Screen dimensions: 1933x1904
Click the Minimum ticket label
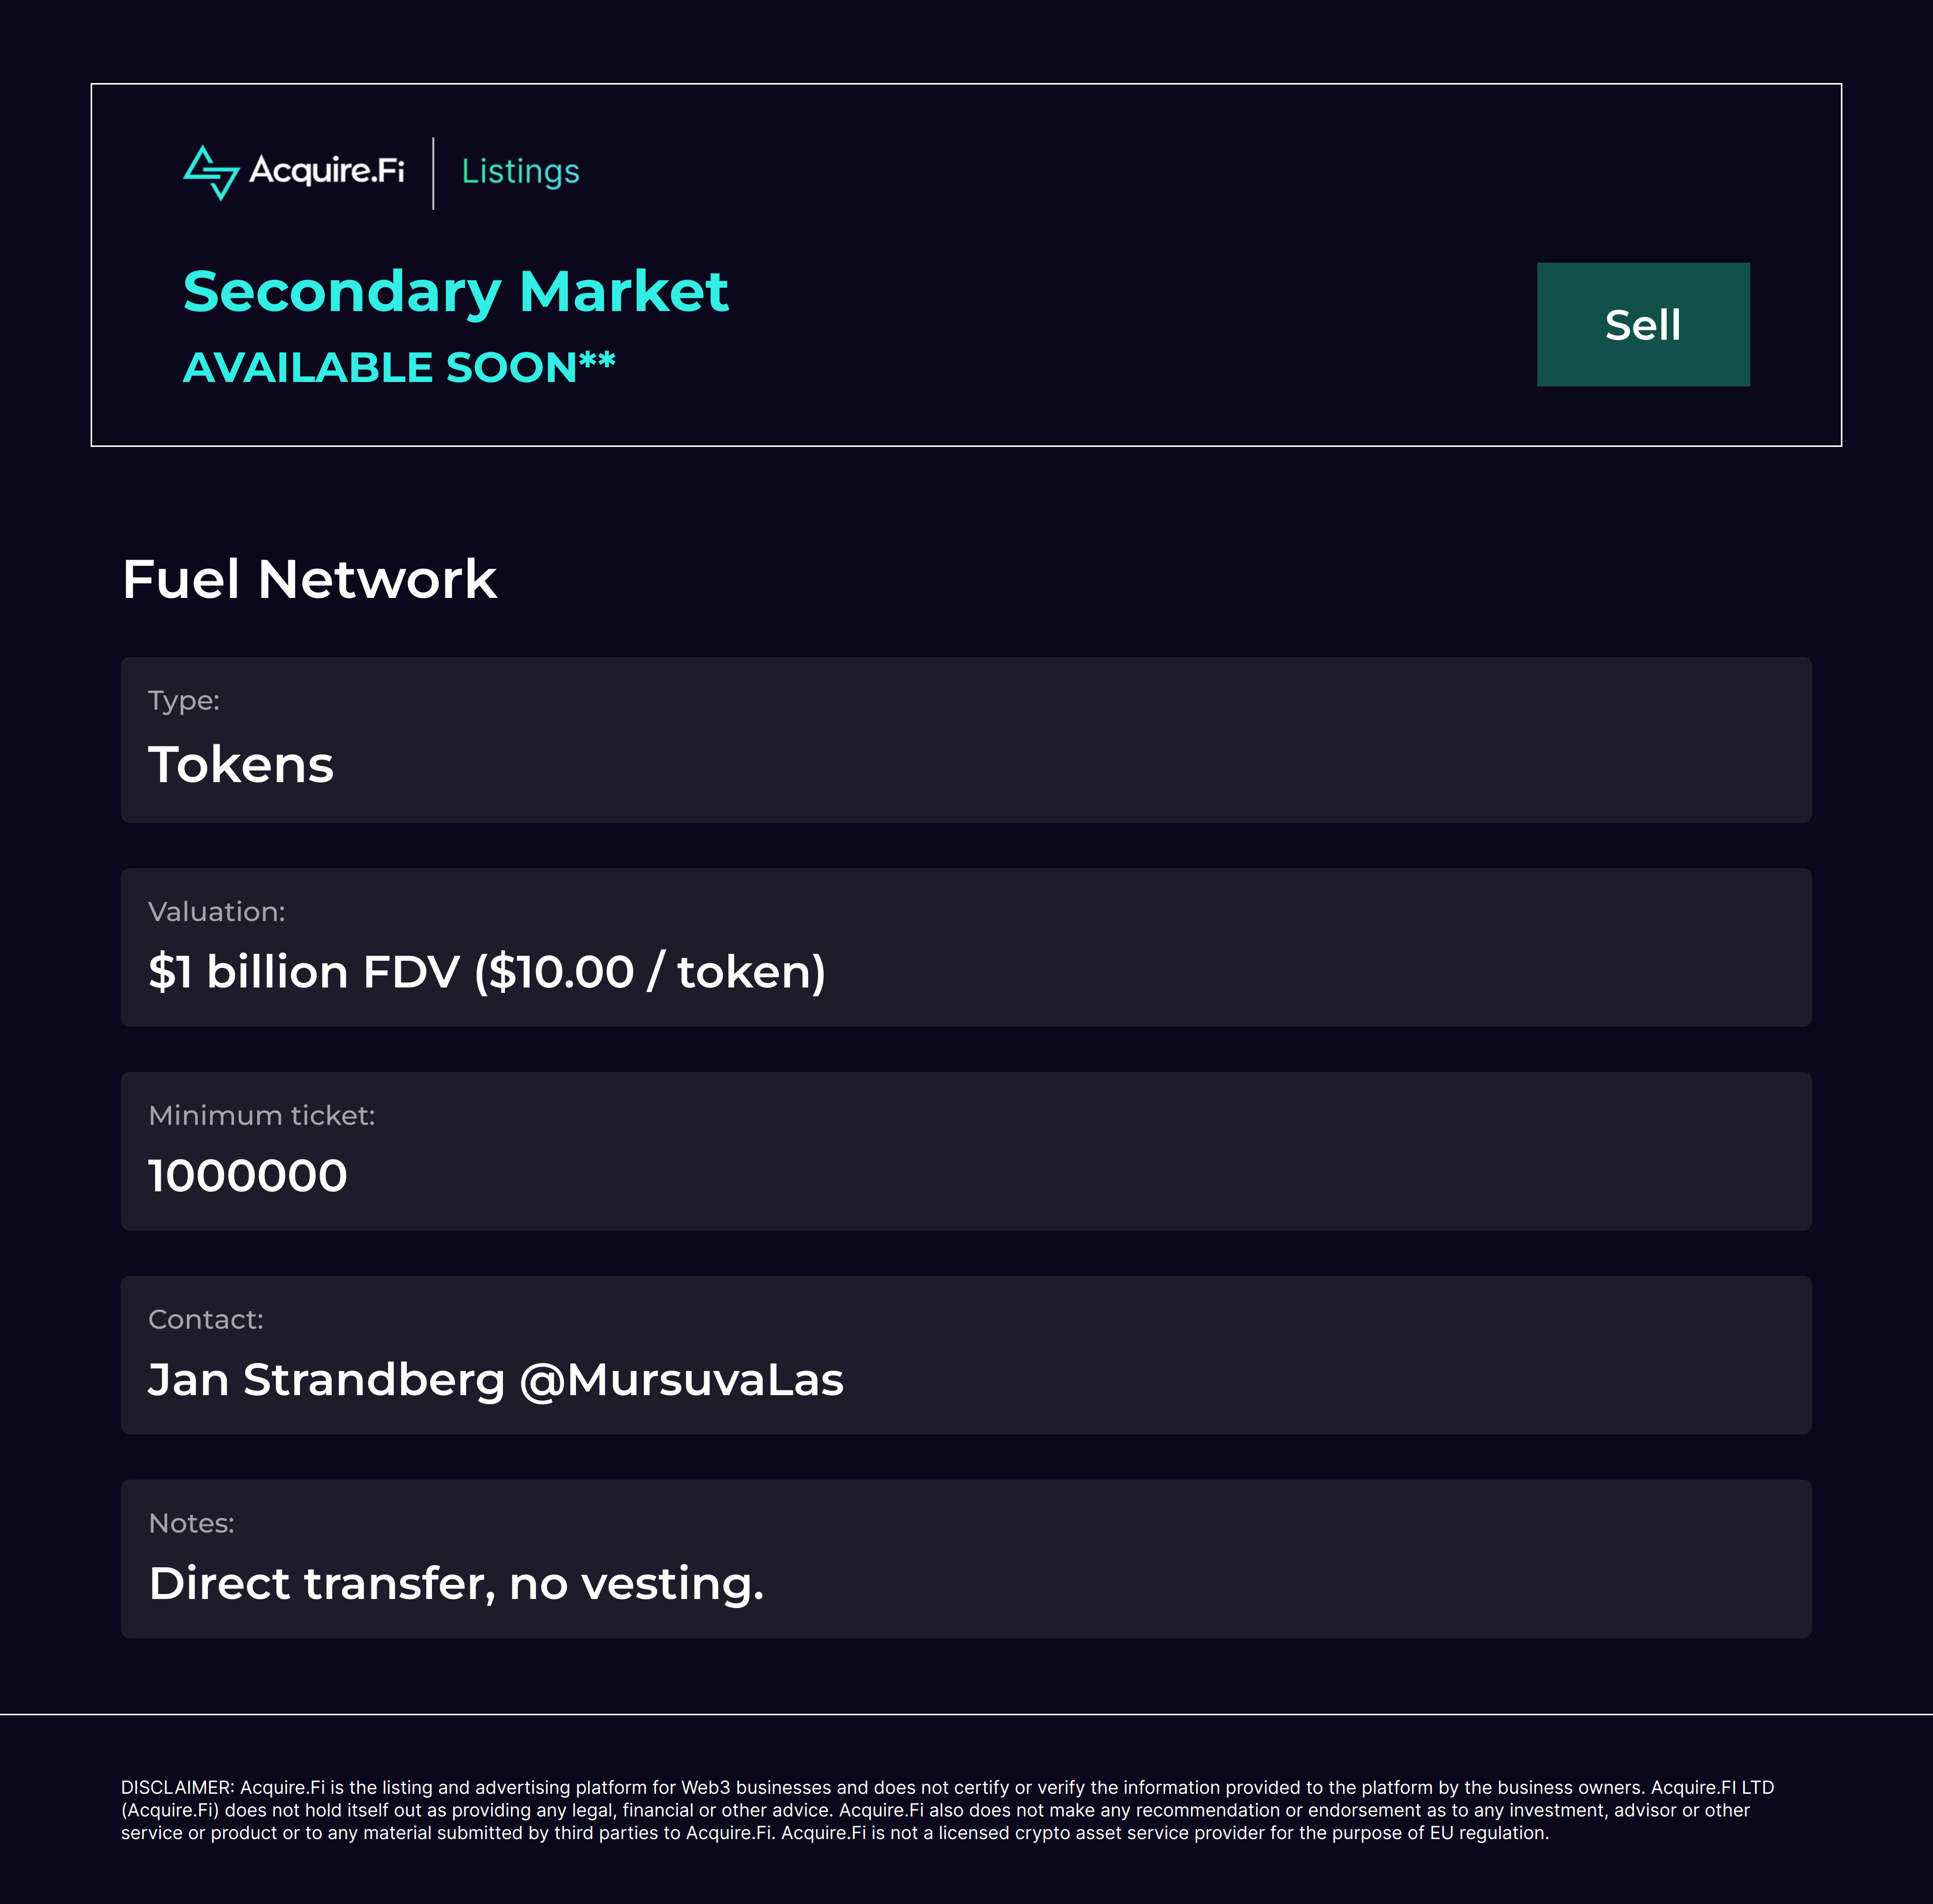click(262, 1116)
